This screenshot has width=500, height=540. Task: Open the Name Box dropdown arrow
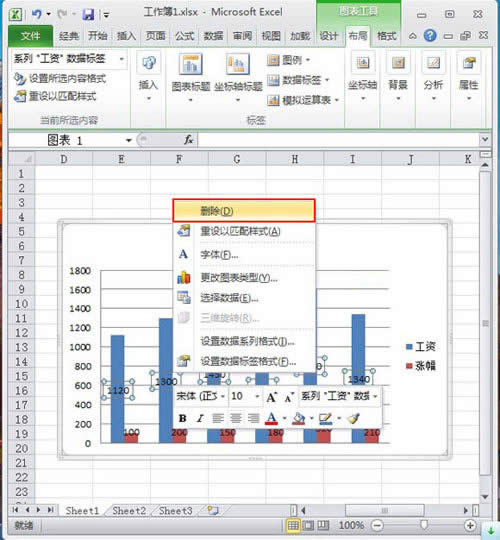(128, 140)
